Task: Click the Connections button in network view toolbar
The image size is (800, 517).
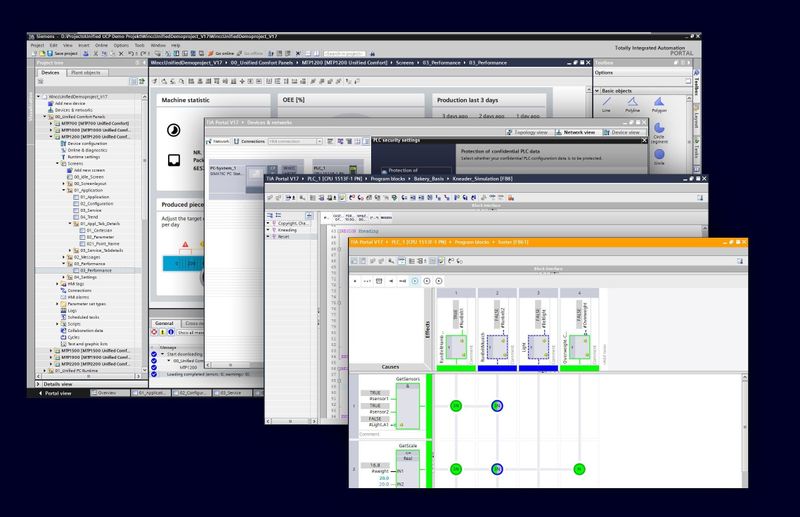Action: tap(249, 141)
